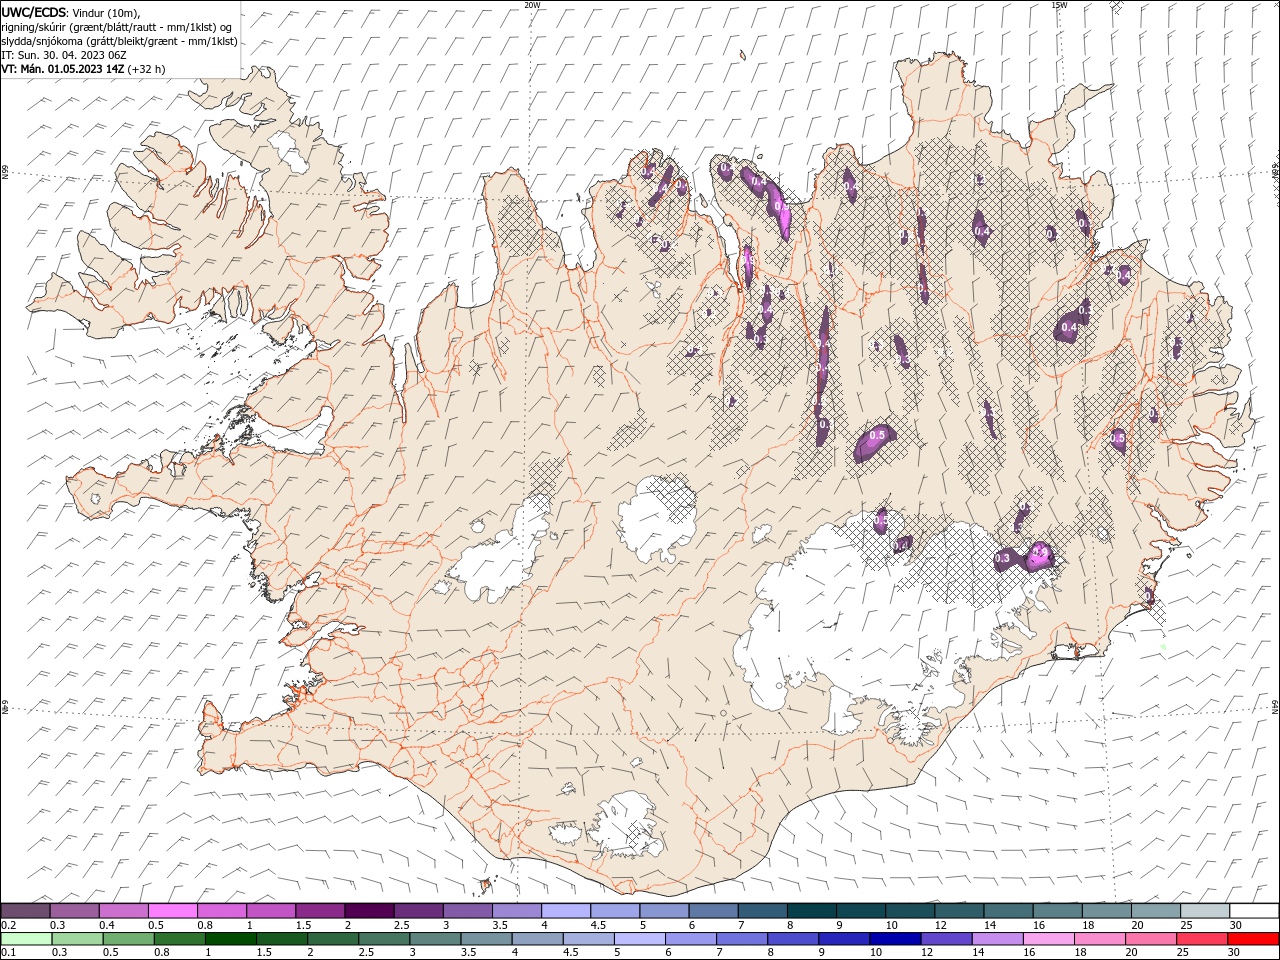Select top-row dark purple swatch between 2 and 2.5

coord(368,911)
